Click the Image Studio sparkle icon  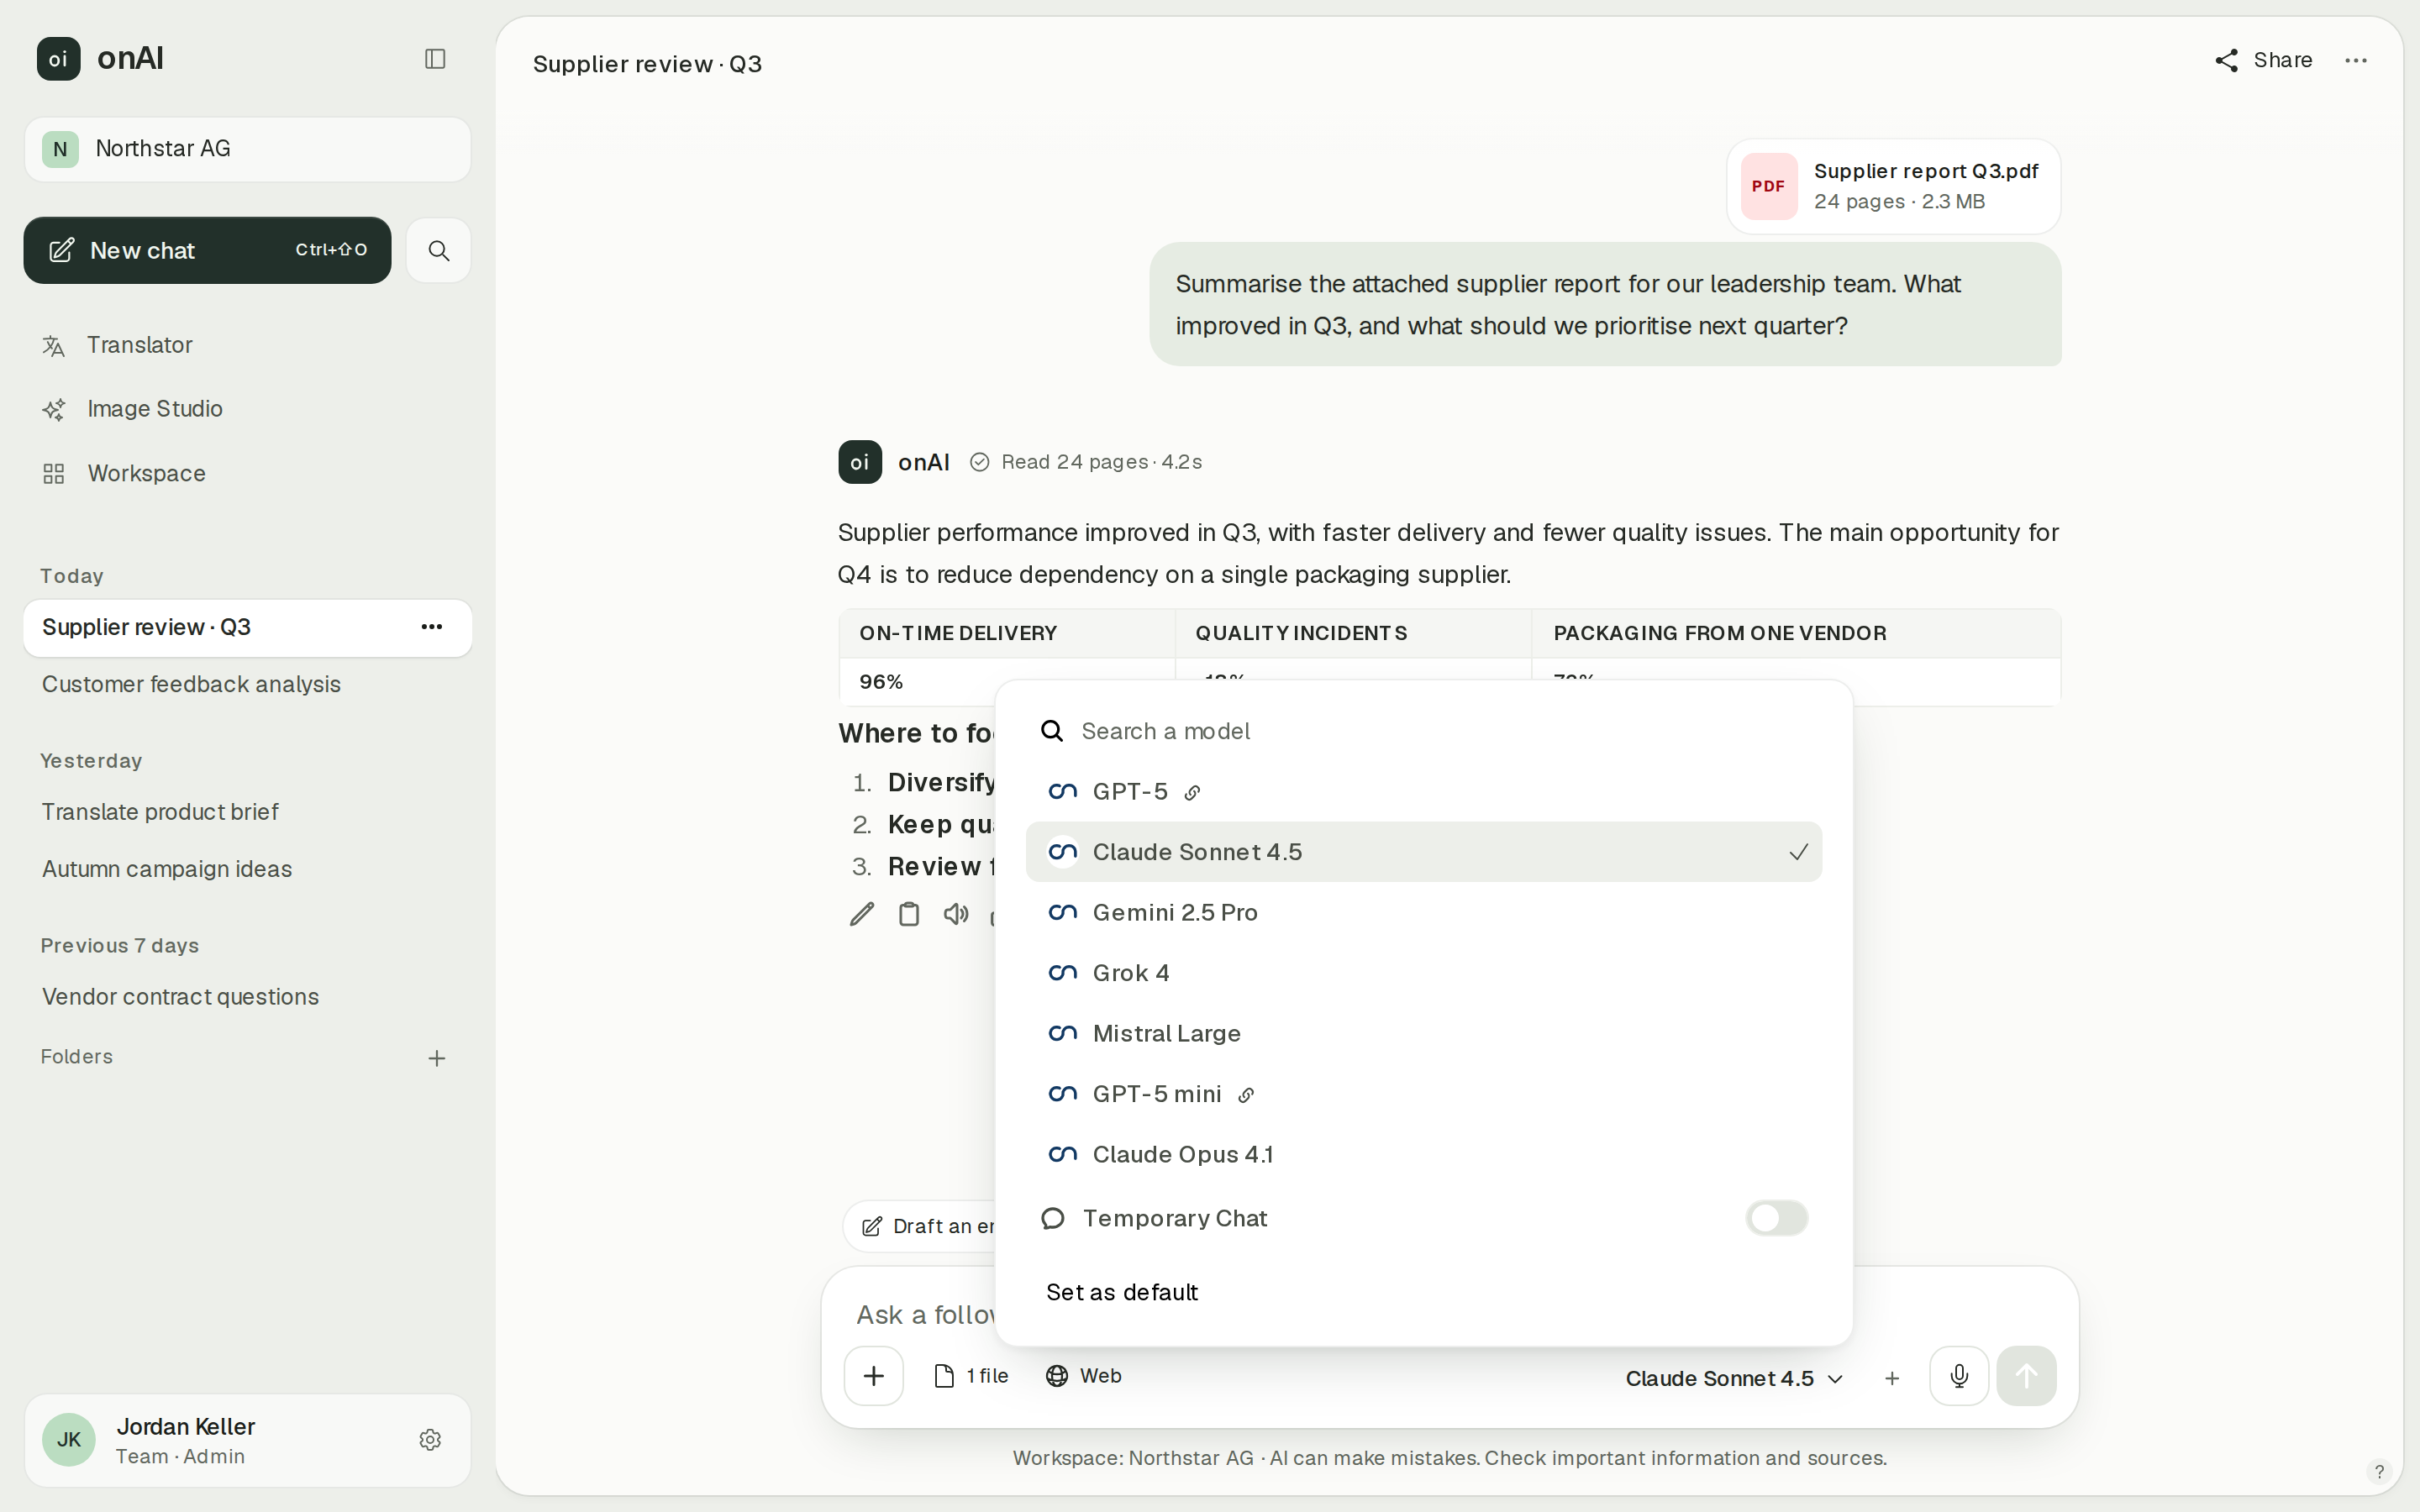[54, 410]
